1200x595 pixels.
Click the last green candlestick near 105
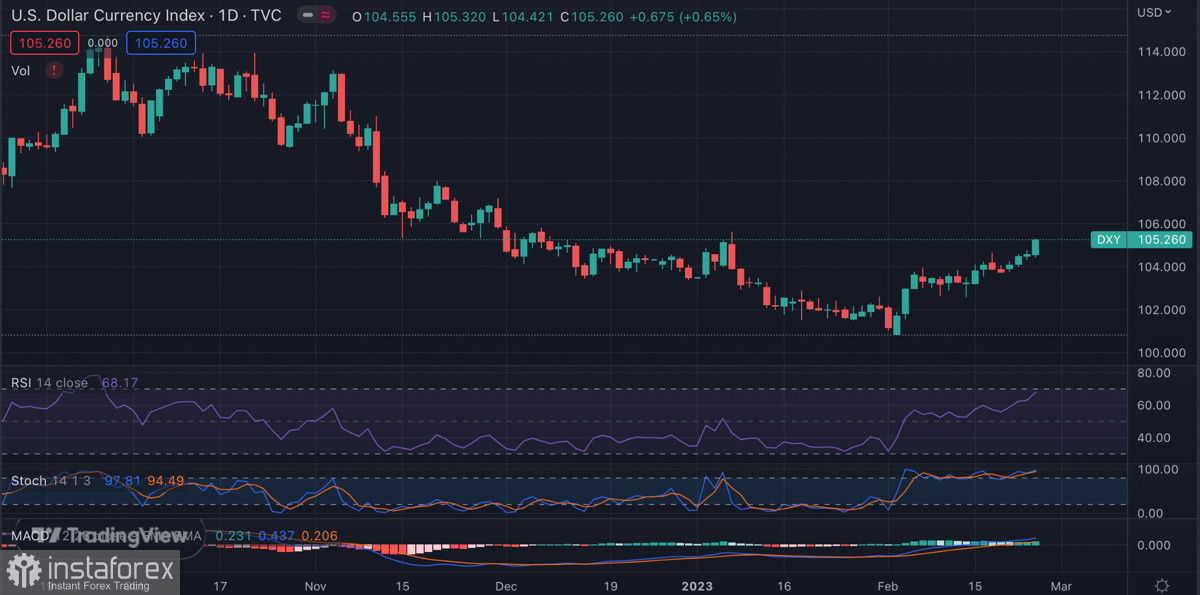(1036, 247)
